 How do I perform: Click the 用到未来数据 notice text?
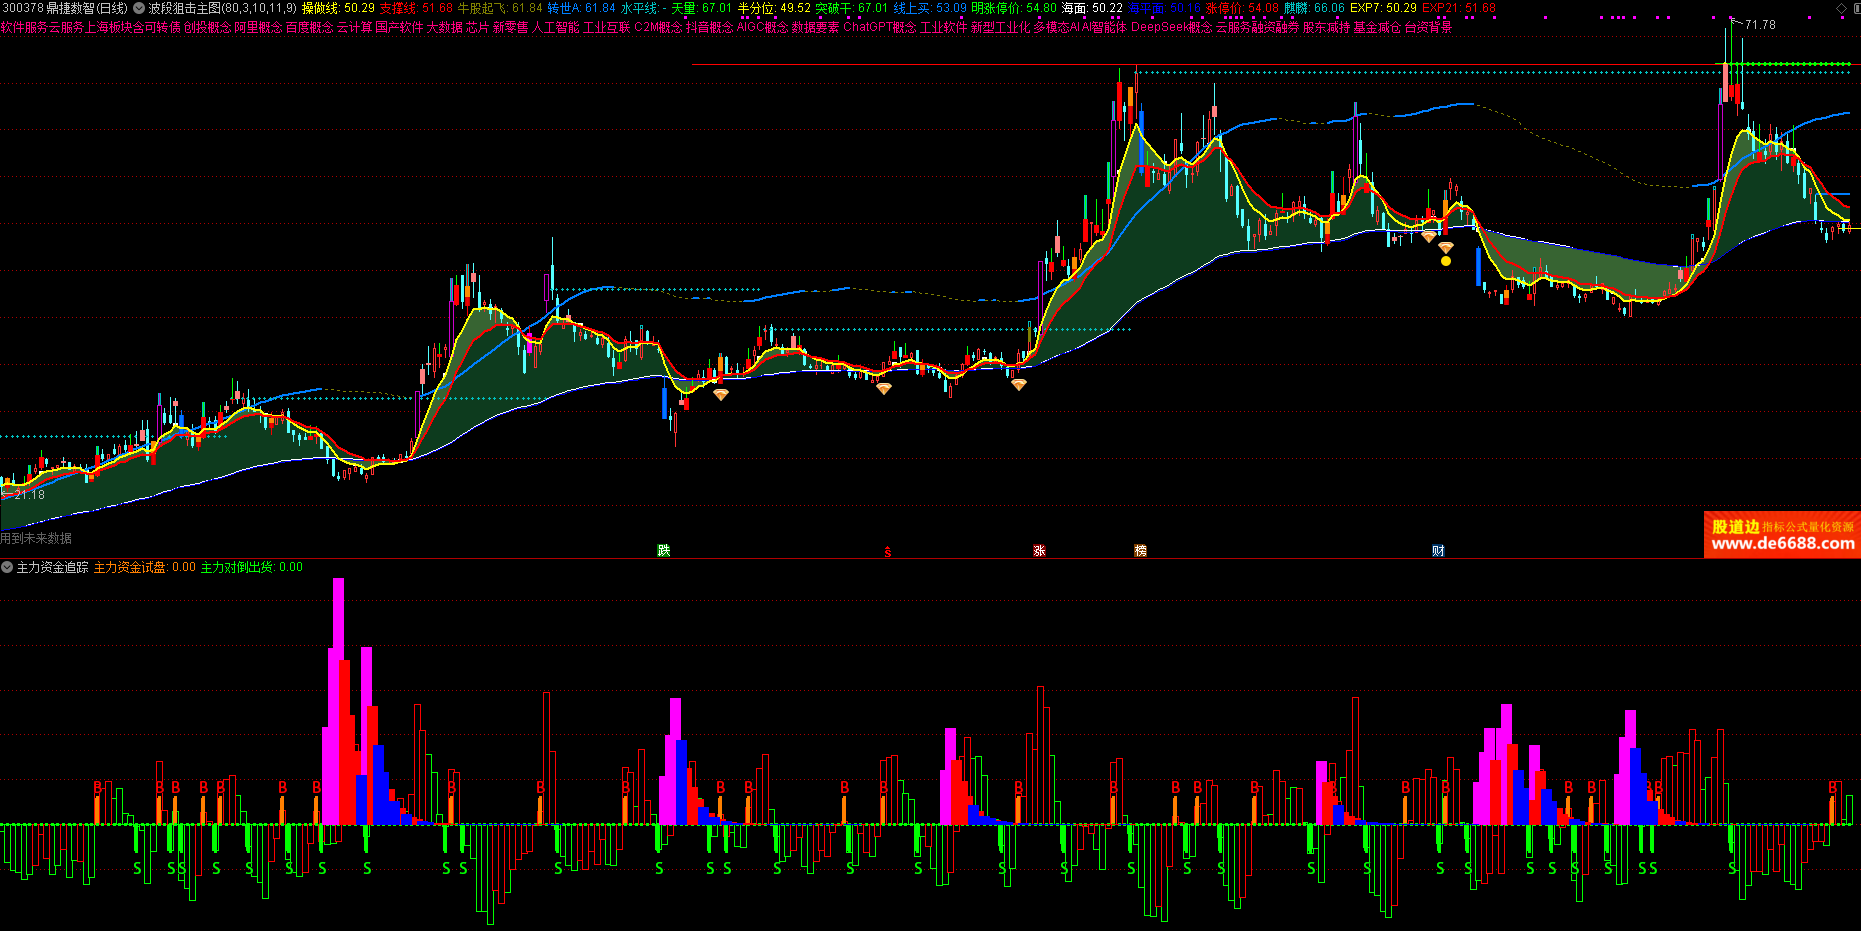click(x=36, y=538)
